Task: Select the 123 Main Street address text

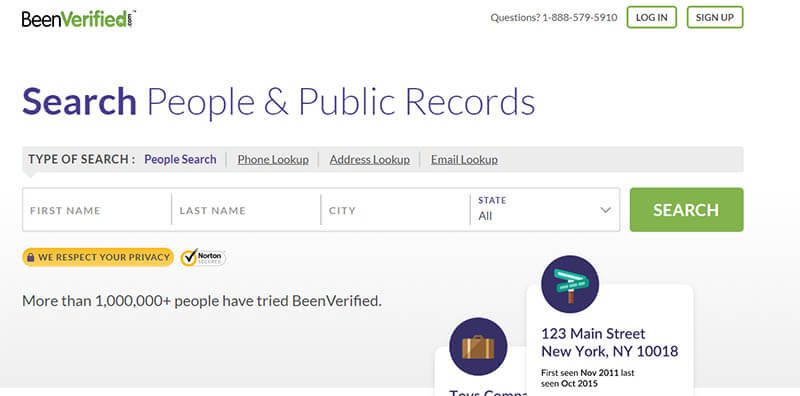Action: click(610, 342)
